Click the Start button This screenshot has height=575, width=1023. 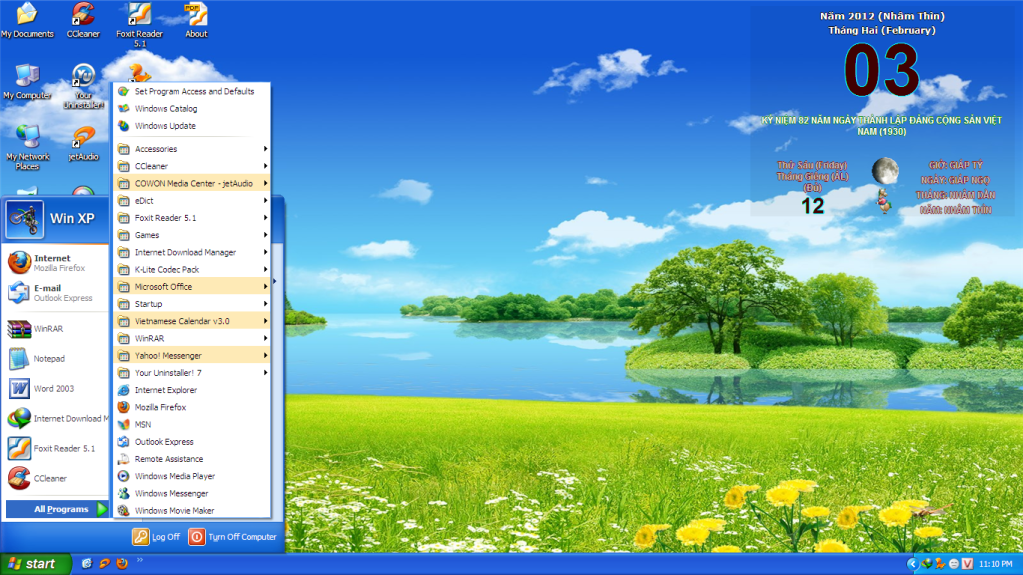pyautogui.click(x=35, y=564)
